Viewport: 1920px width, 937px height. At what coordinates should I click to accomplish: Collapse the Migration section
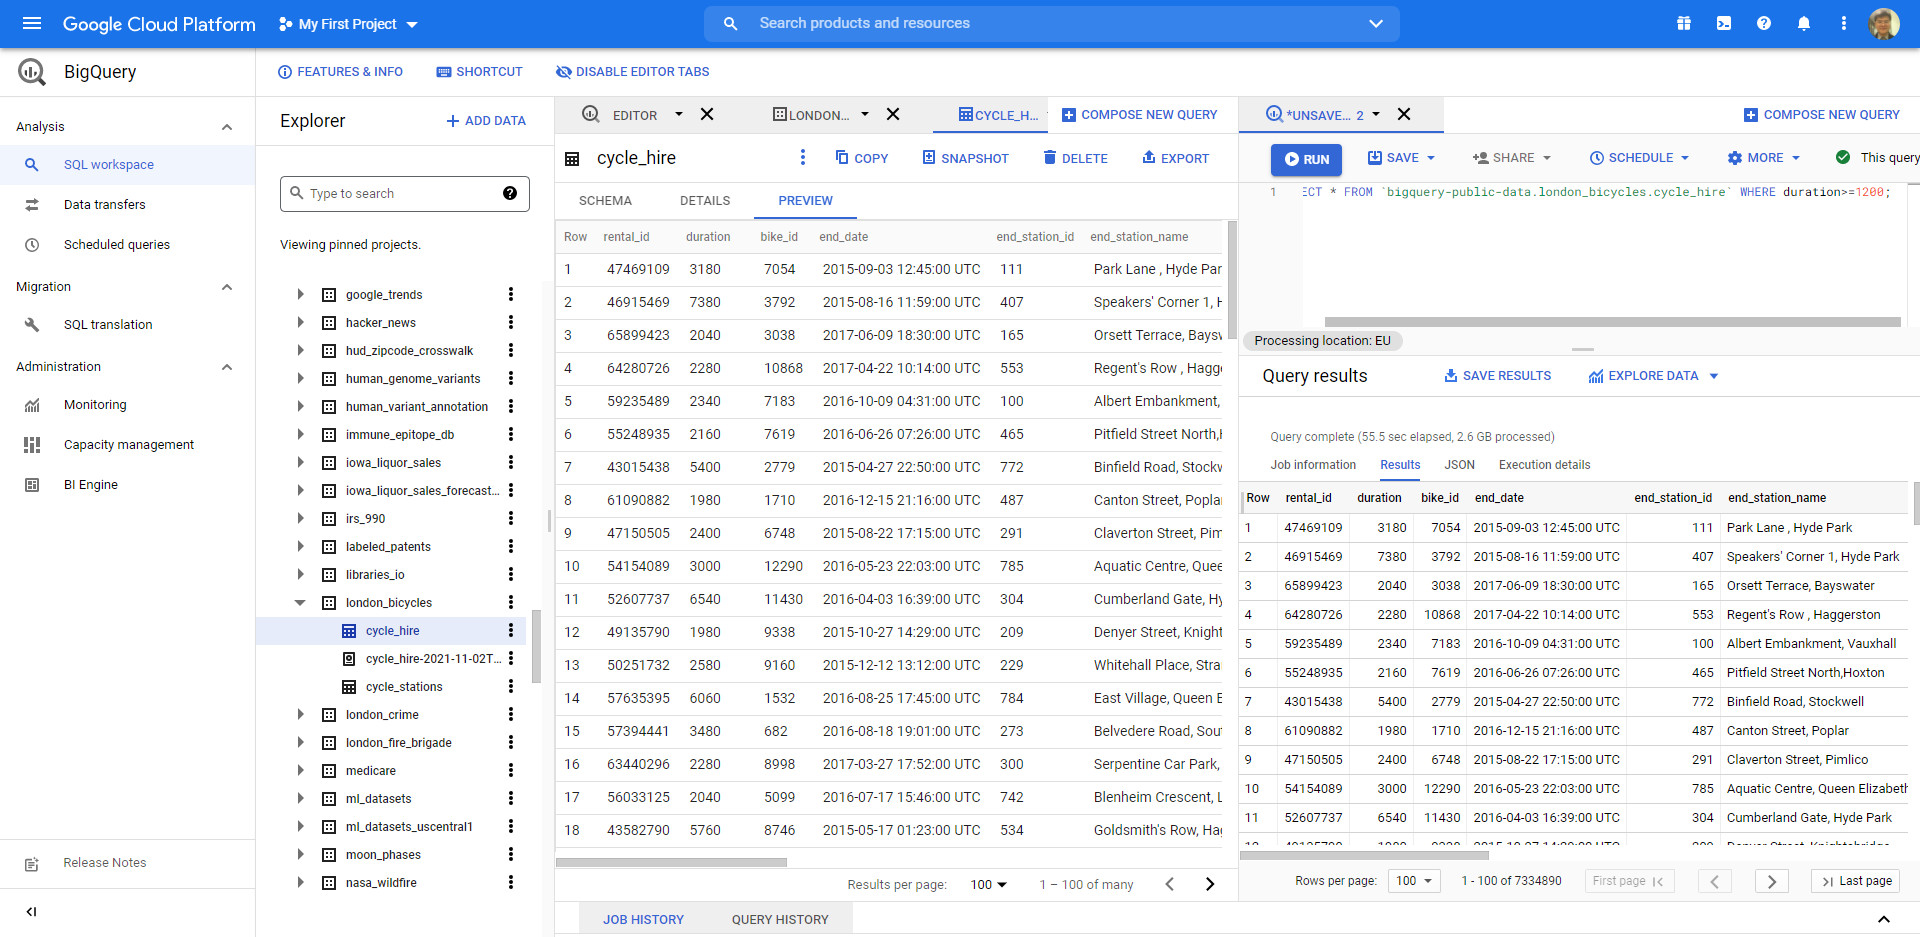(227, 287)
